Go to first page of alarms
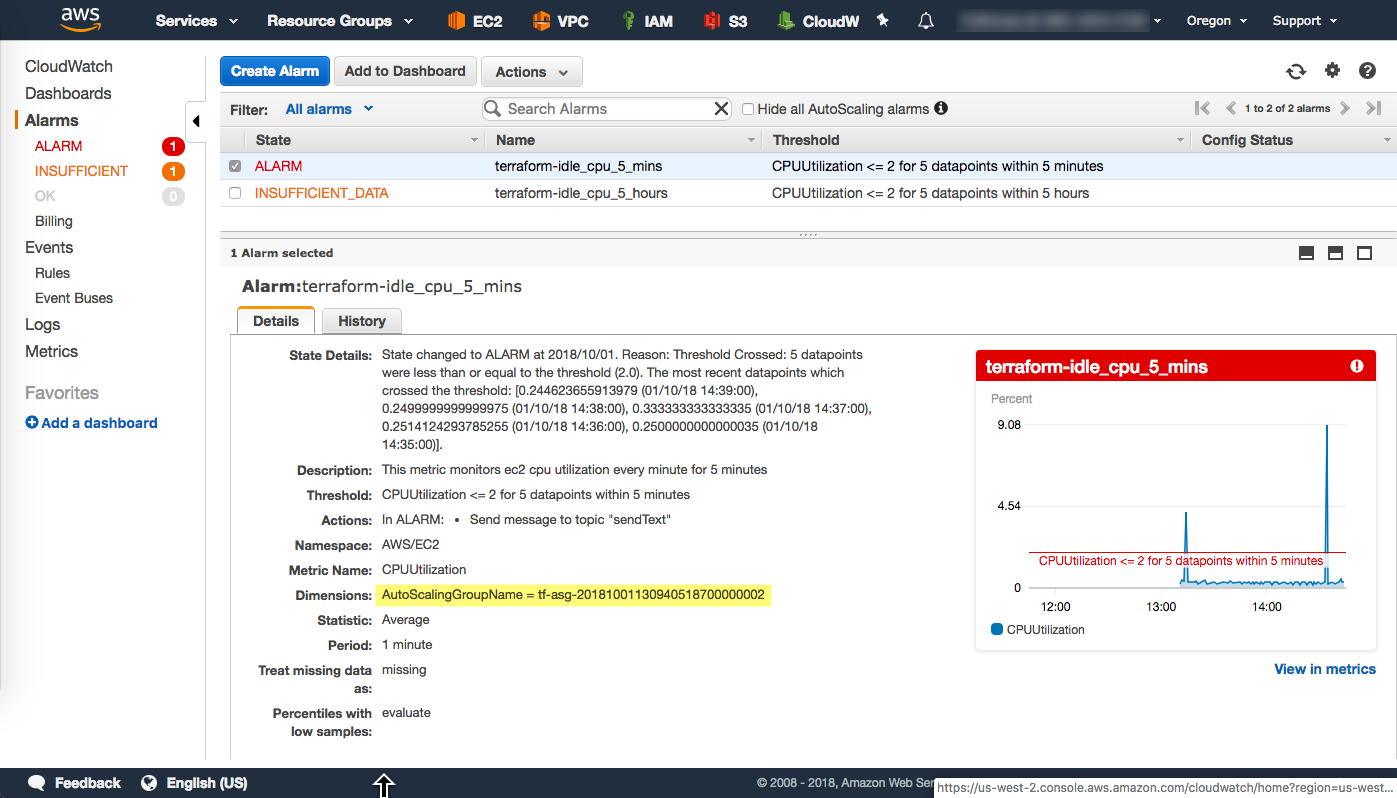This screenshot has width=1397, height=798. coord(1203,108)
